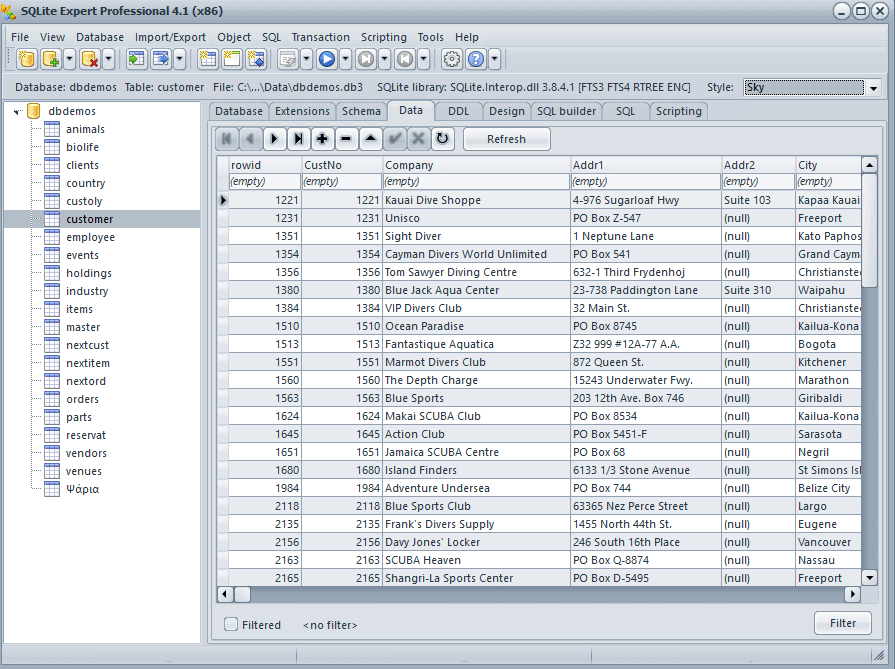Insert a new record with plus button
Screen dimensions: 895x669
tap(322, 139)
